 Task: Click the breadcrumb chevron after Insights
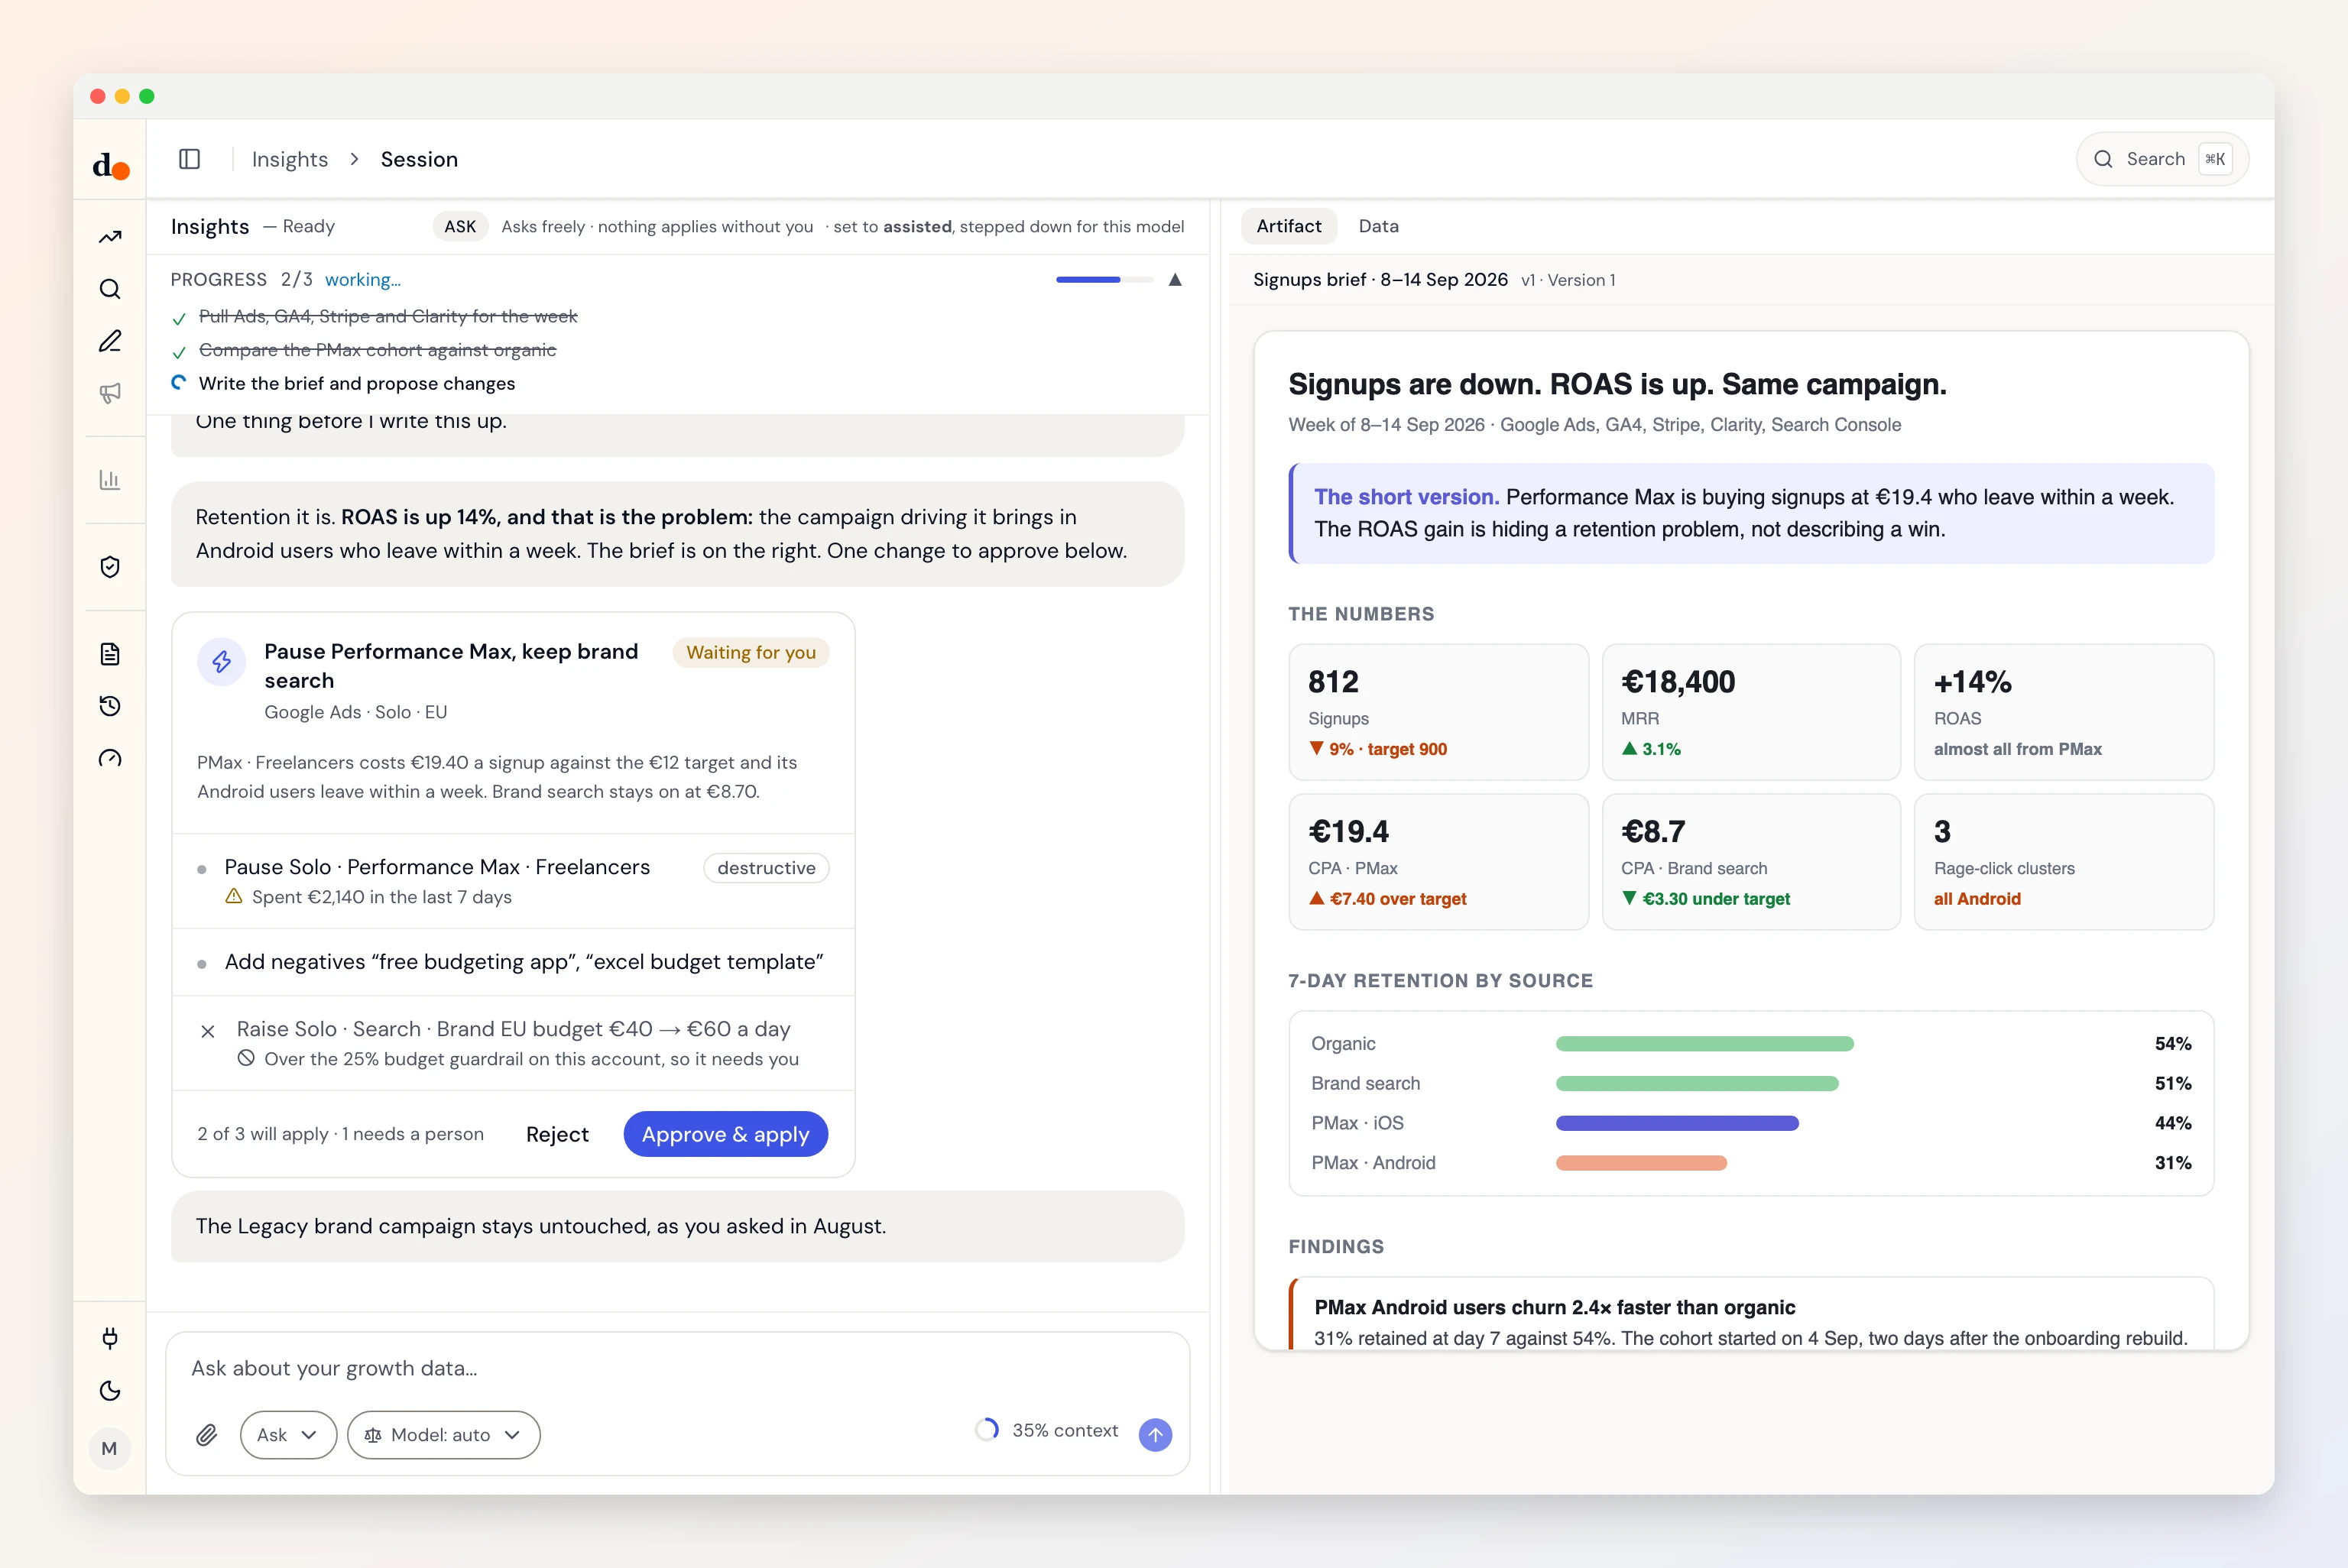click(x=354, y=159)
